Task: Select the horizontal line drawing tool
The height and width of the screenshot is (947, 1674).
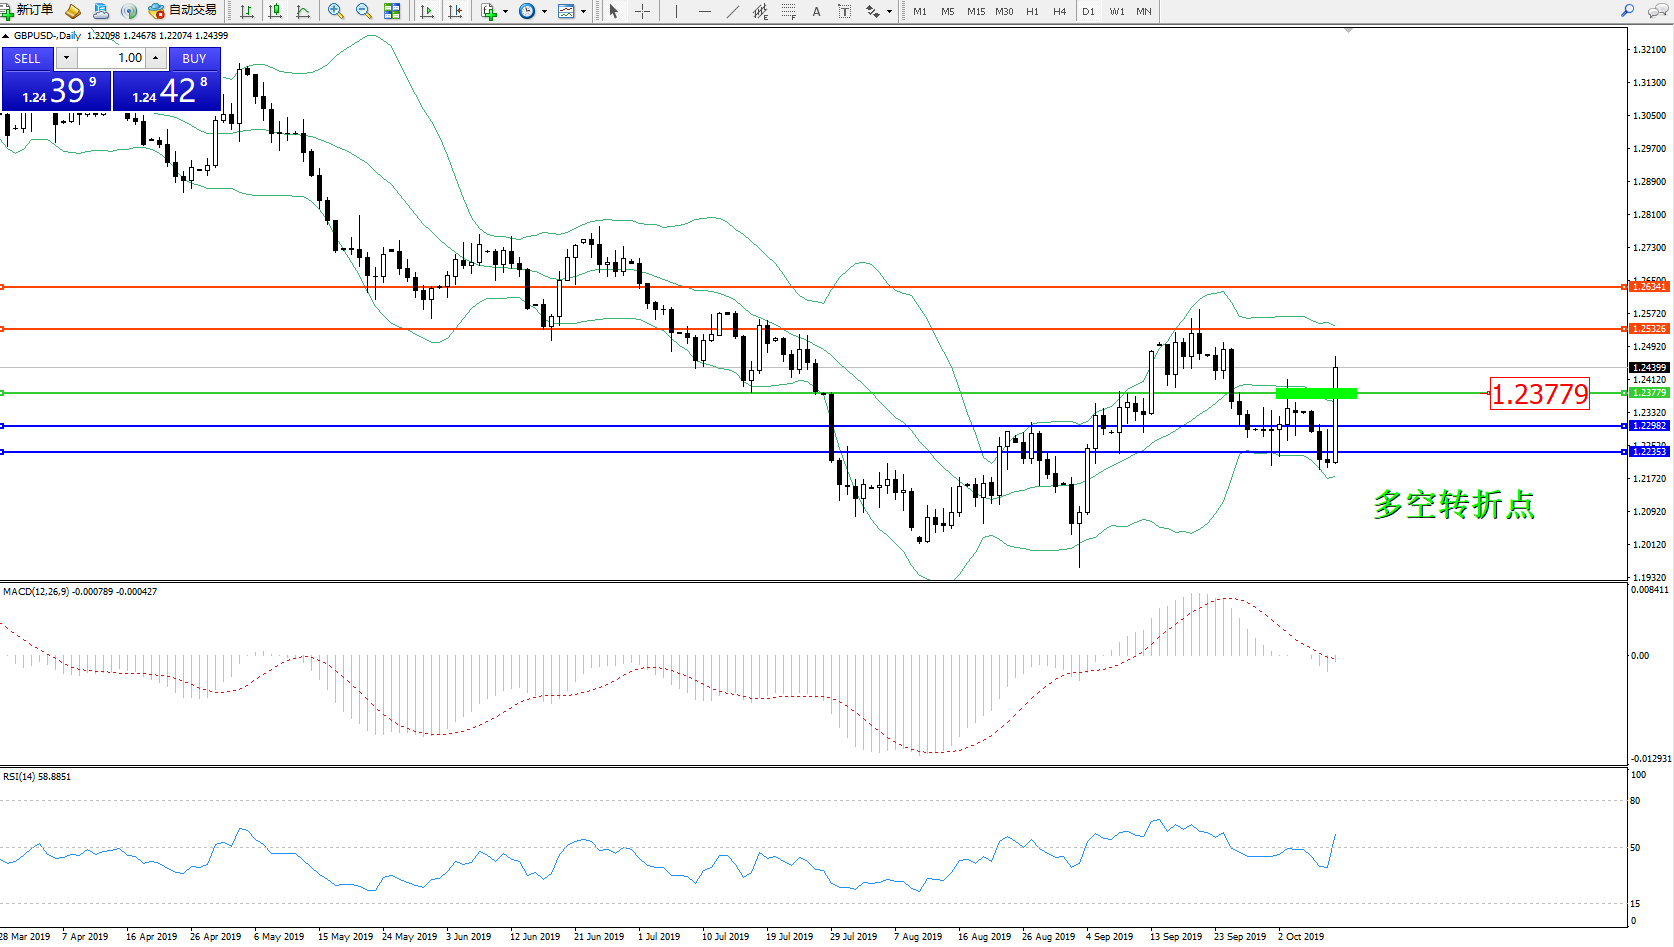Action: tap(705, 11)
